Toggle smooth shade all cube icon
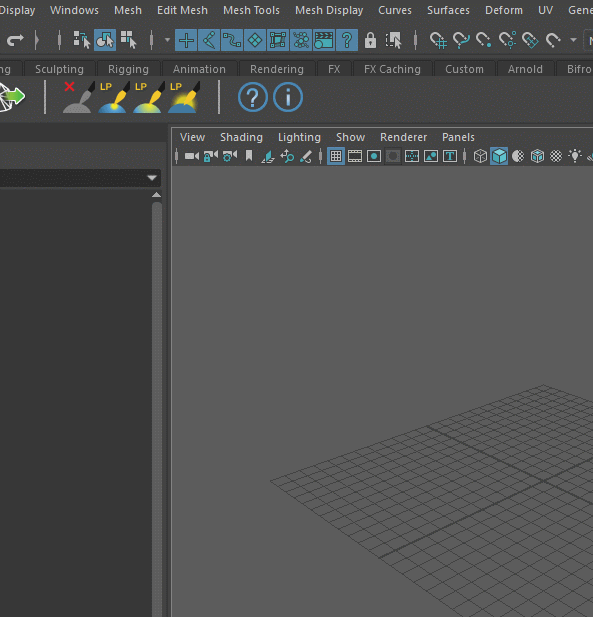Image resolution: width=593 pixels, height=617 pixels. tap(499, 156)
